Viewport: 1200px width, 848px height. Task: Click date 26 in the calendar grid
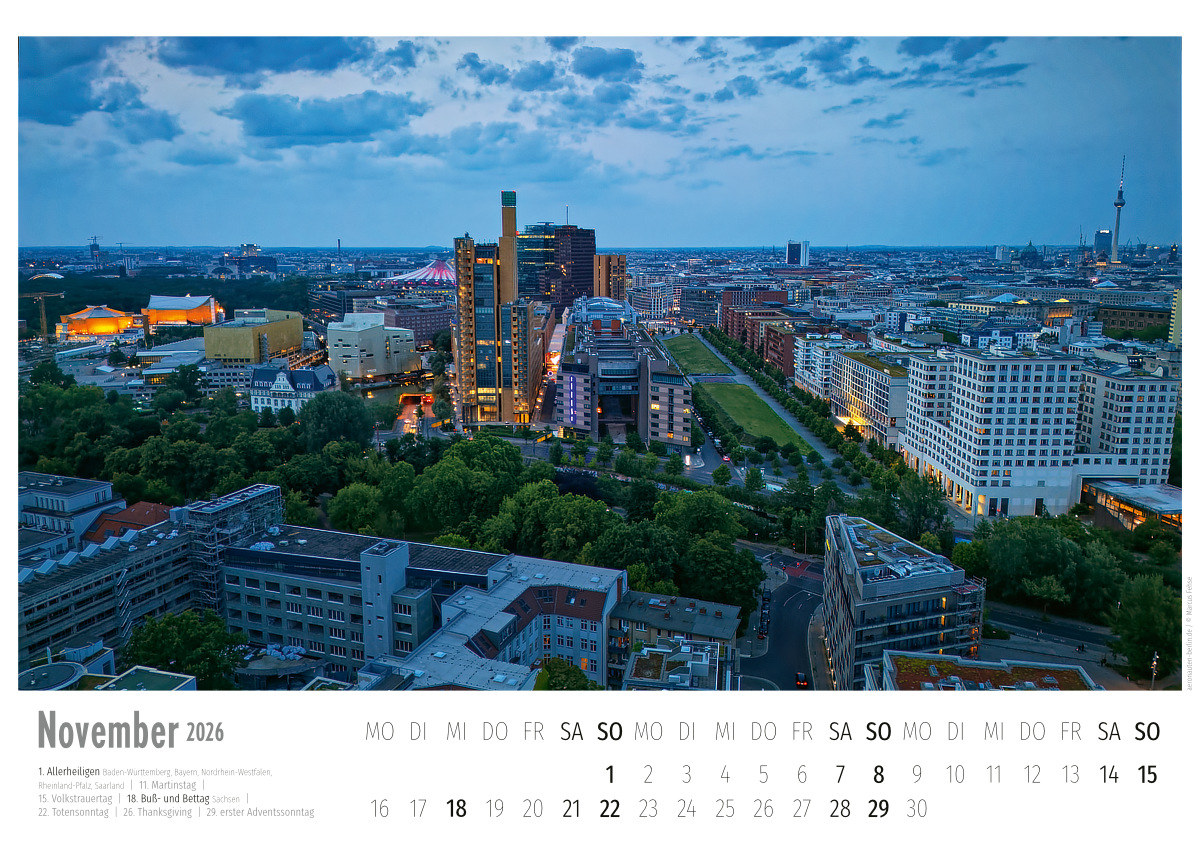coord(763,809)
